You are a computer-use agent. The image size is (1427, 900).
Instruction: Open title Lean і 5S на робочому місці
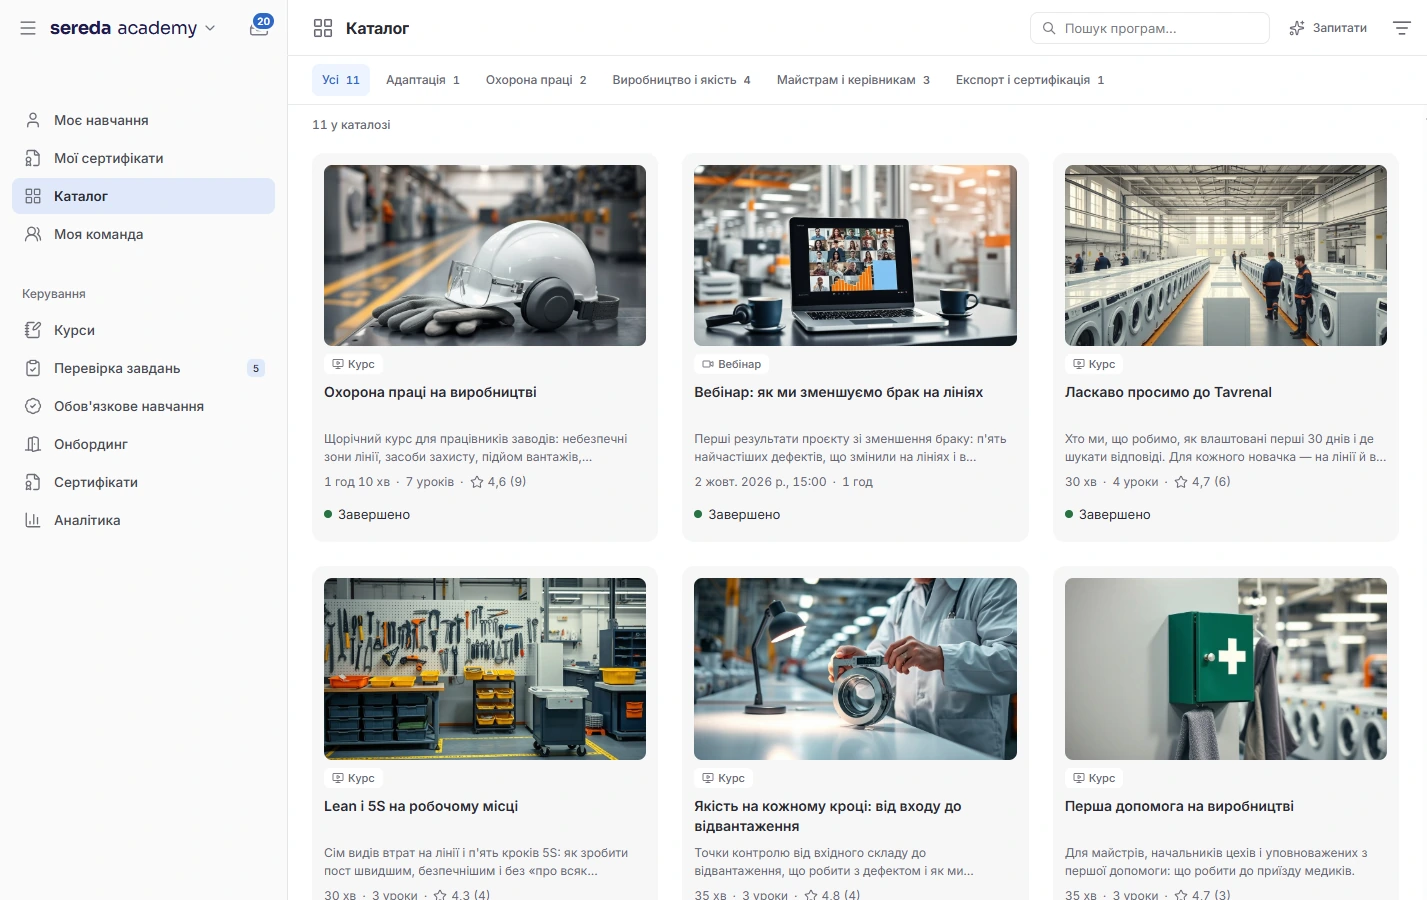421,806
